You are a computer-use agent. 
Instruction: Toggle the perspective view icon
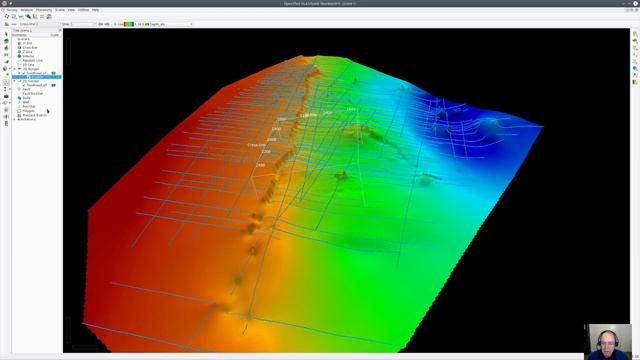point(6,62)
